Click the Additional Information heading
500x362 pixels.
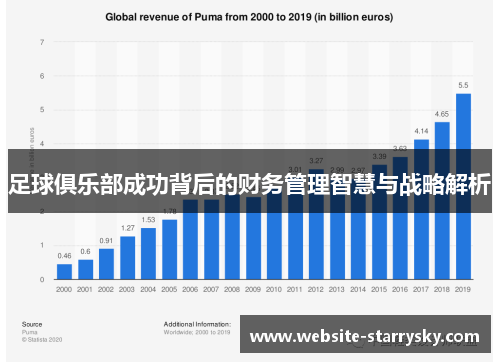(x=197, y=324)
